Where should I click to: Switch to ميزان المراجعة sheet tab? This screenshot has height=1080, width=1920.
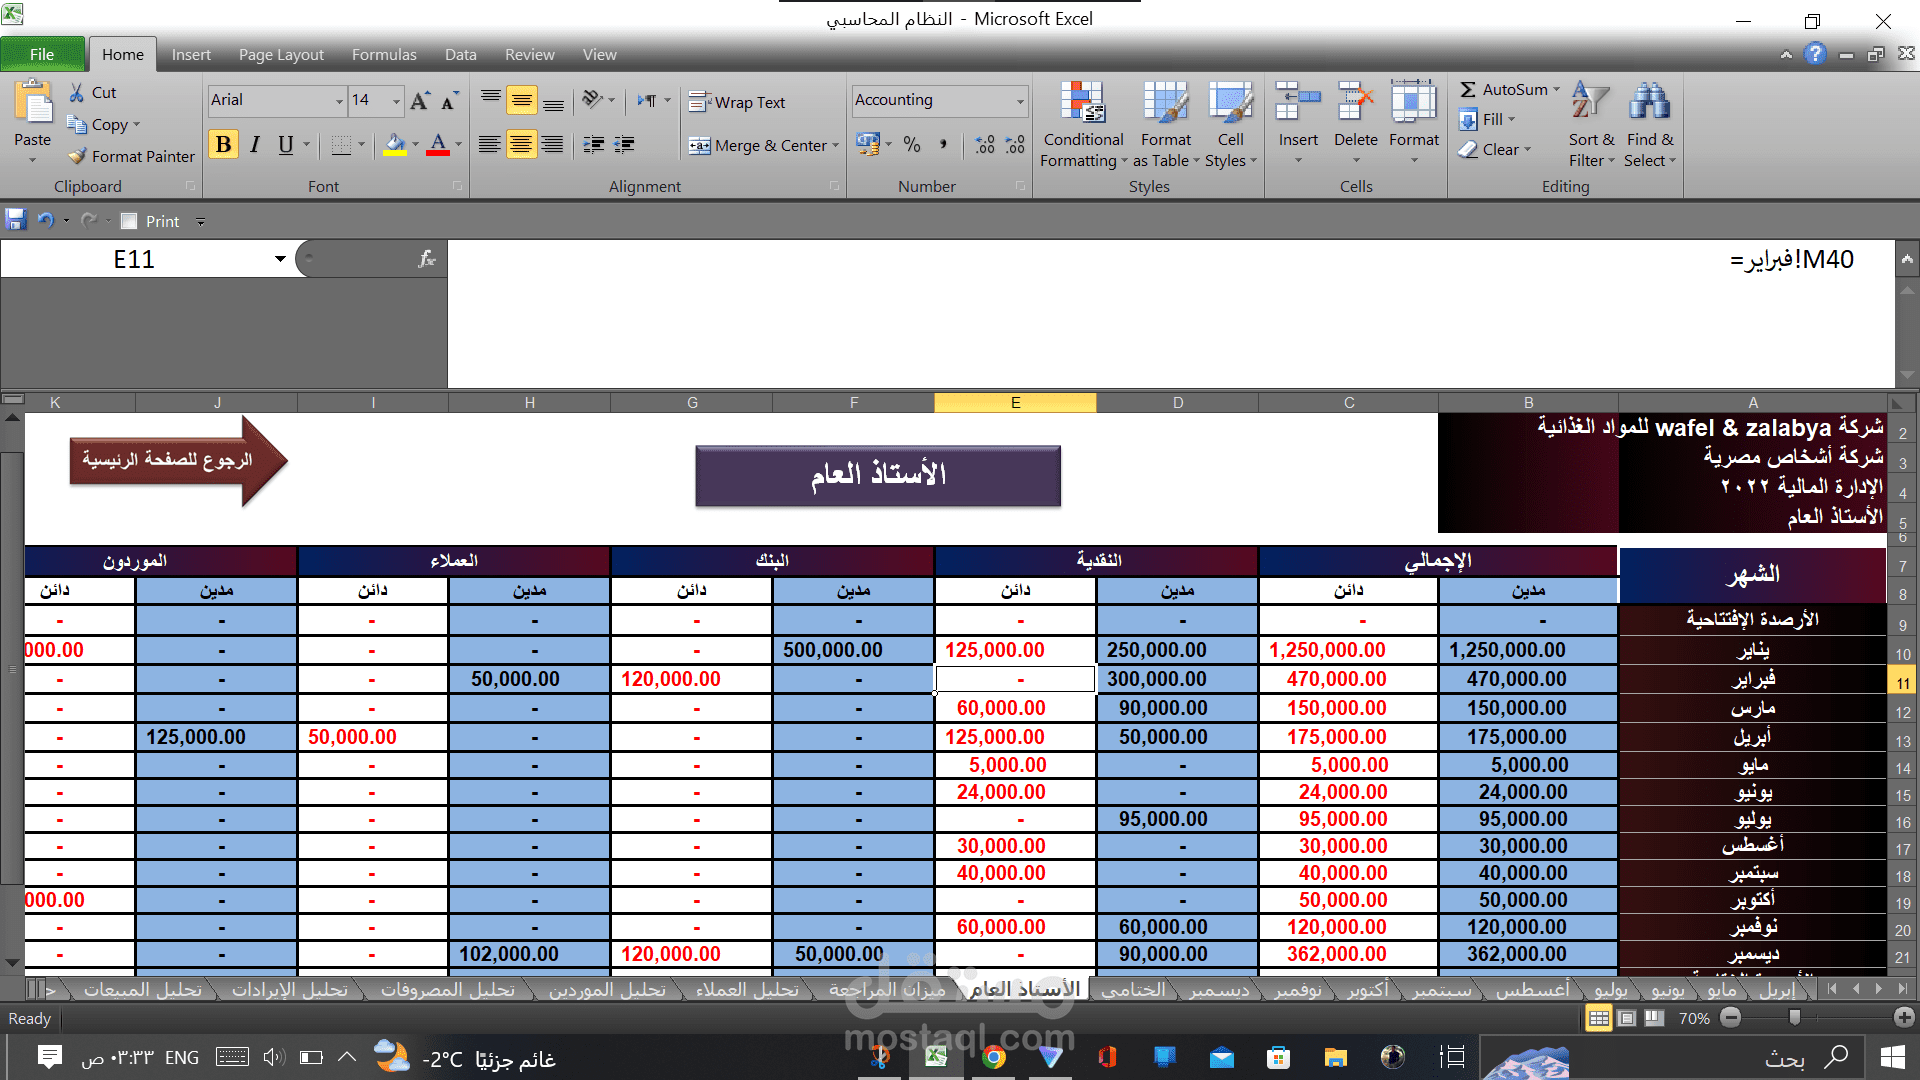(x=886, y=989)
